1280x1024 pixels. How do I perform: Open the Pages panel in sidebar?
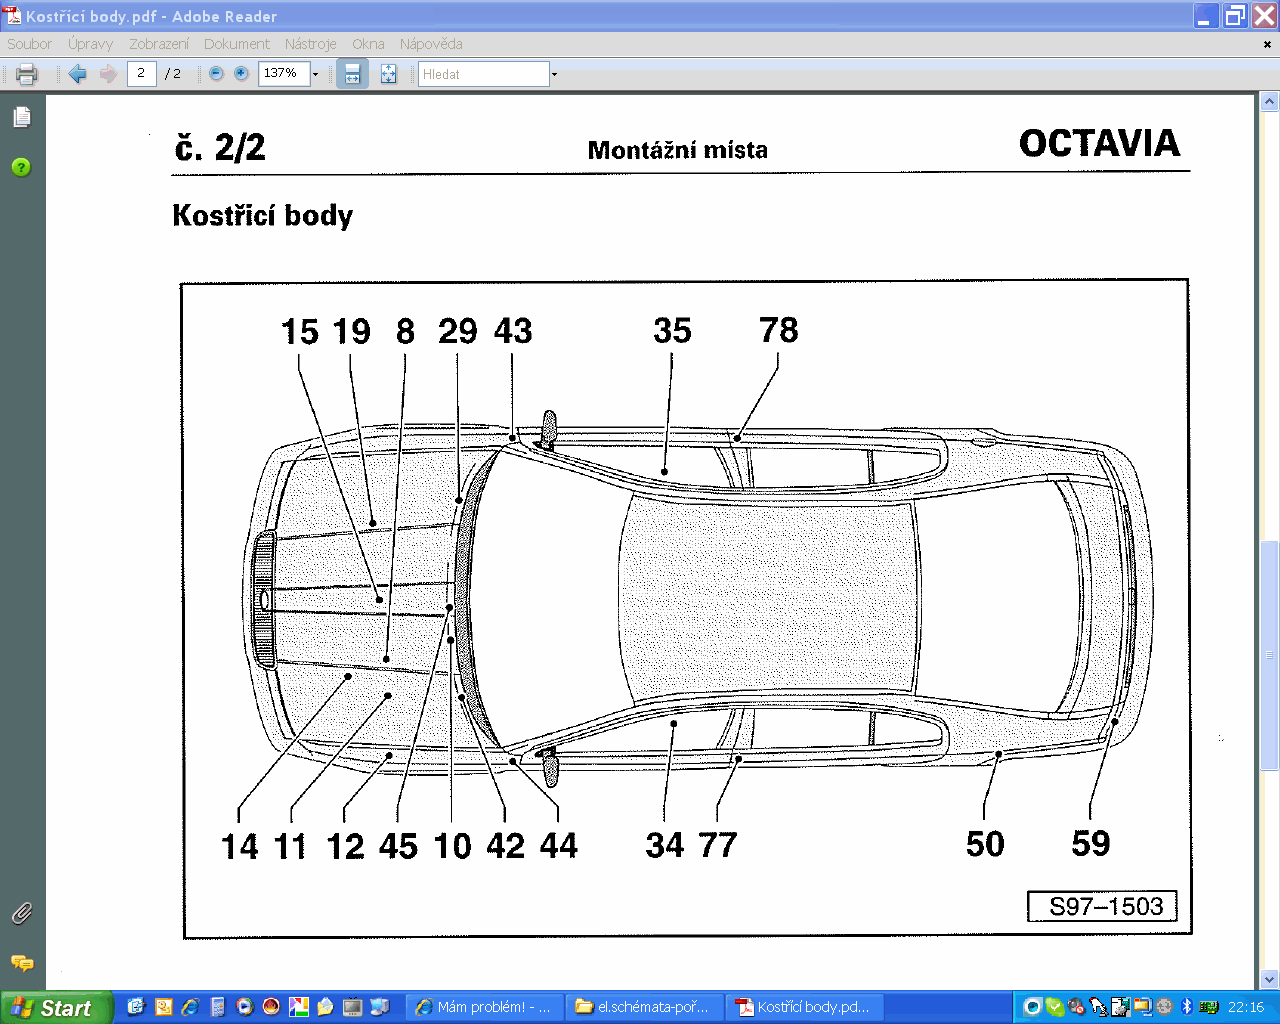click(21, 118)
